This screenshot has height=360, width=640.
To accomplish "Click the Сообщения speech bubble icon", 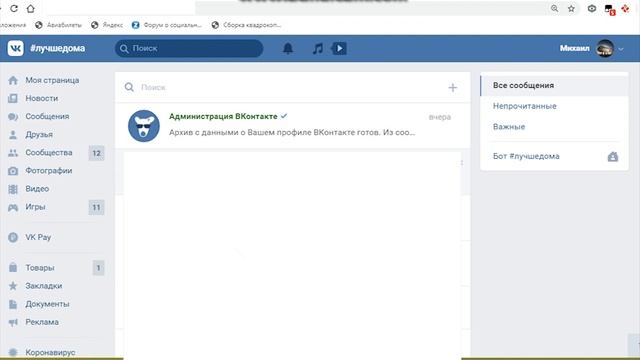I will point(13,117).
